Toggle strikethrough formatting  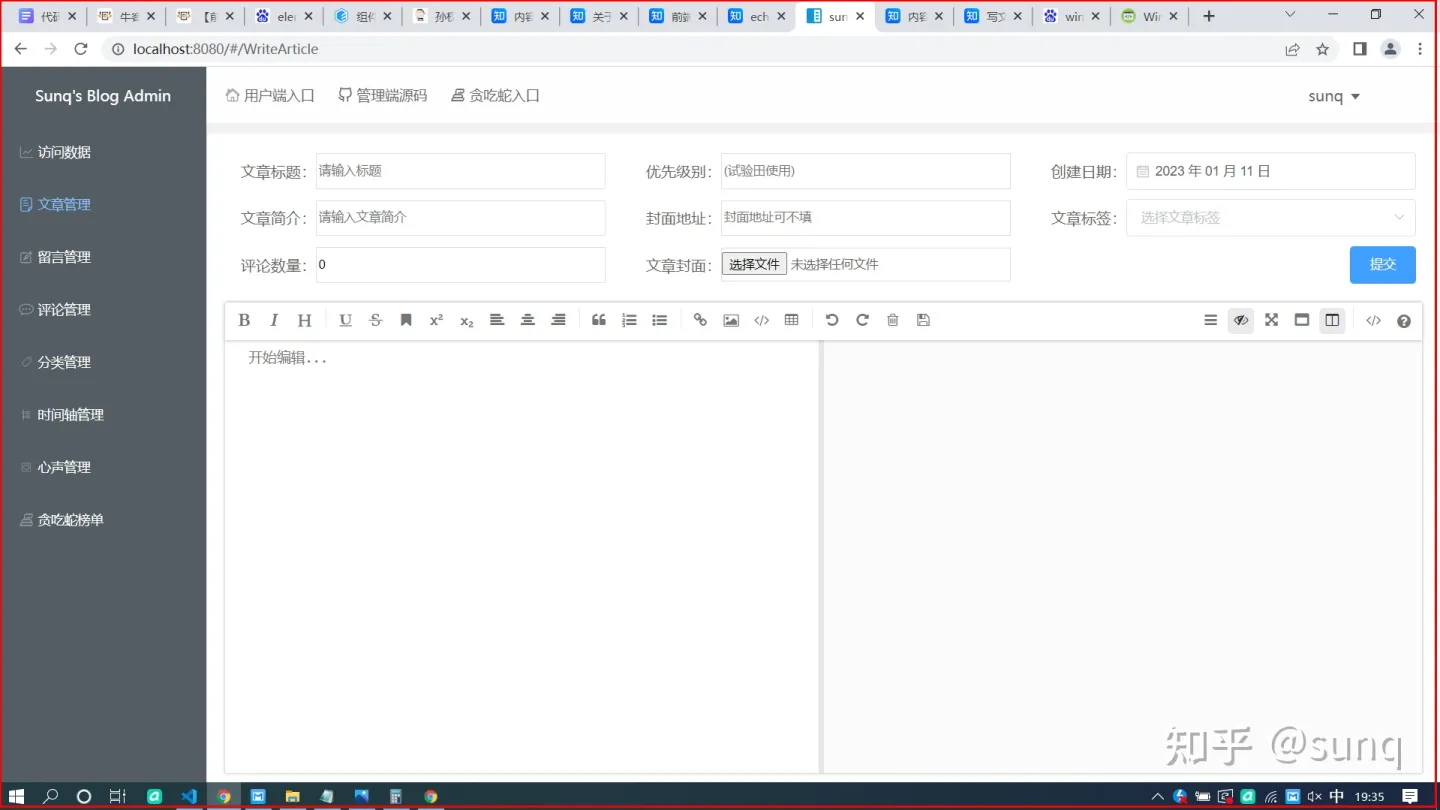click(375, 320)
